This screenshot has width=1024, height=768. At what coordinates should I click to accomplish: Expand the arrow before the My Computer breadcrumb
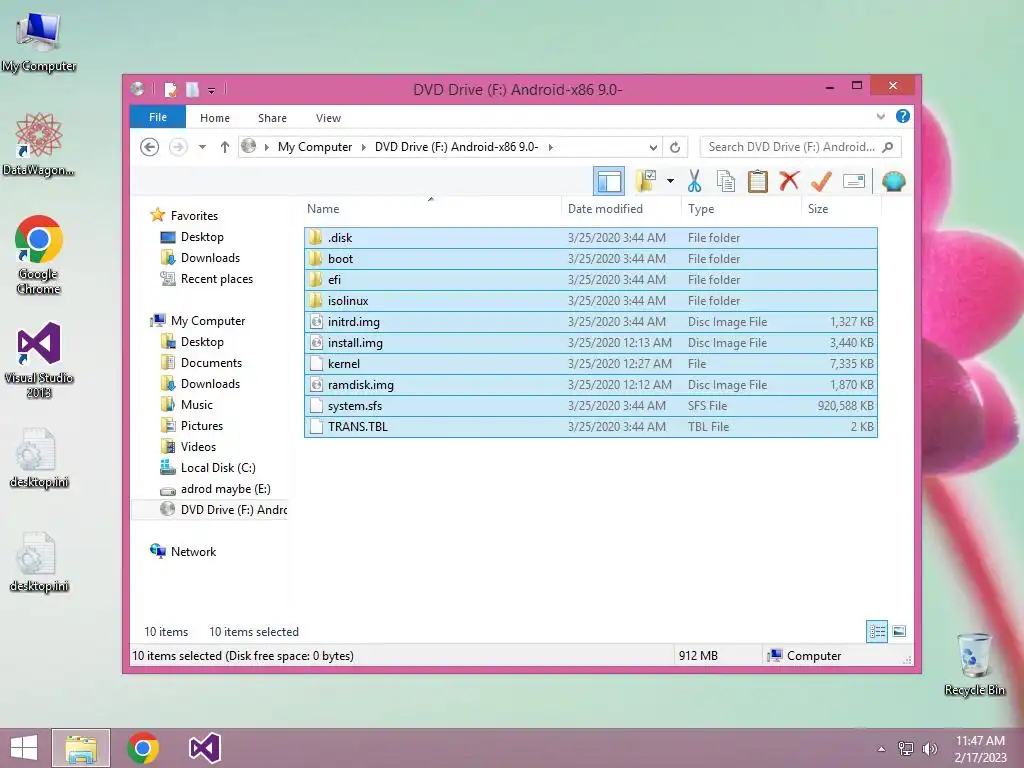[266, 147]
